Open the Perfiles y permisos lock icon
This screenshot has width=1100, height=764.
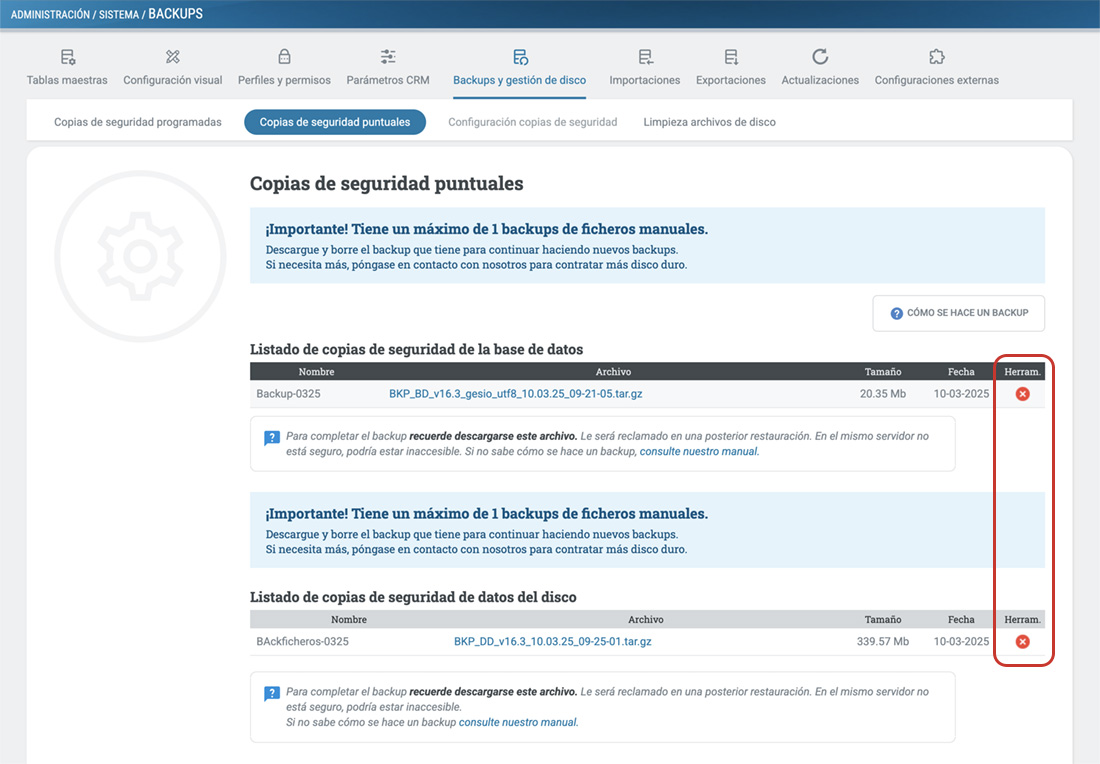pos(284,57)
